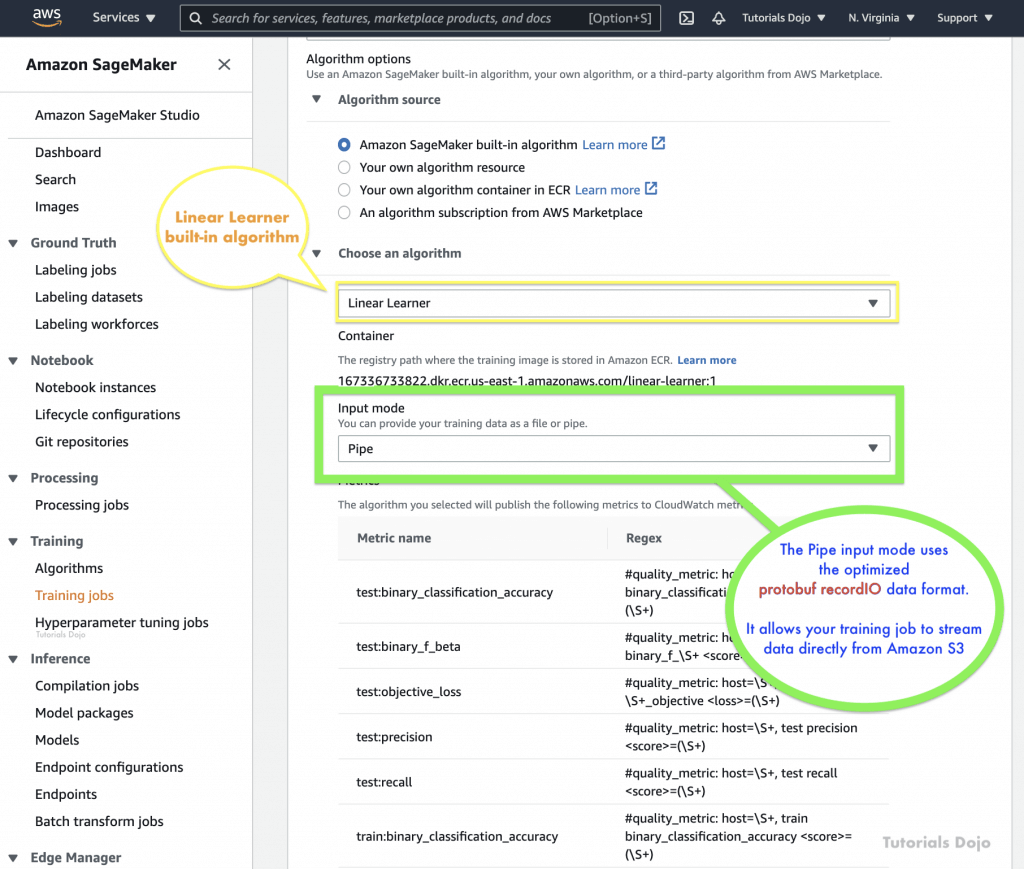Collapse the Edge Manager sidebar group
Image resolution: width=1024 pixels, height=869 pixels.
[13, 858]
